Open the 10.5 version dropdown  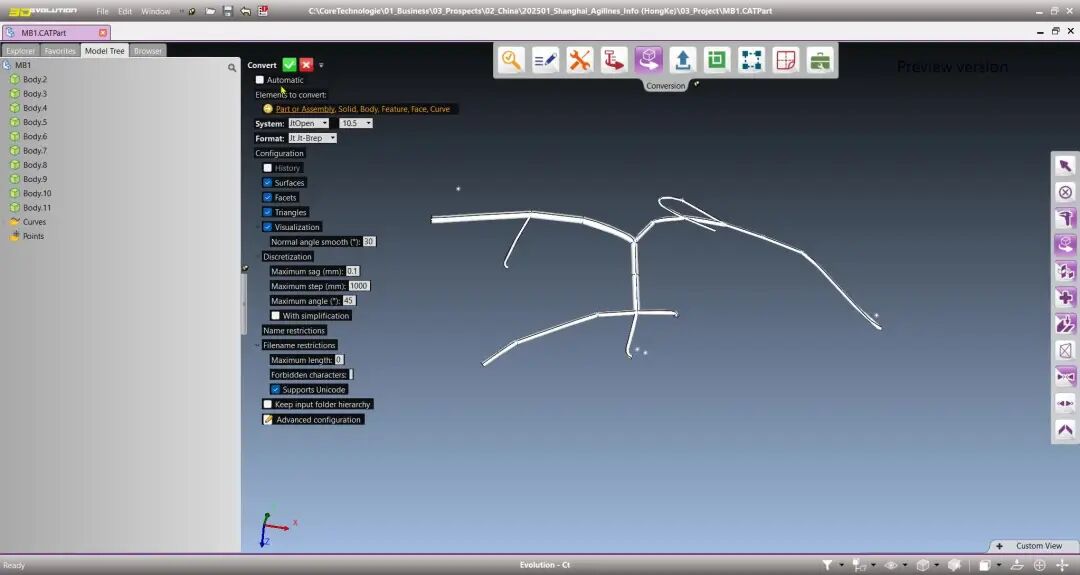[356, 123]
